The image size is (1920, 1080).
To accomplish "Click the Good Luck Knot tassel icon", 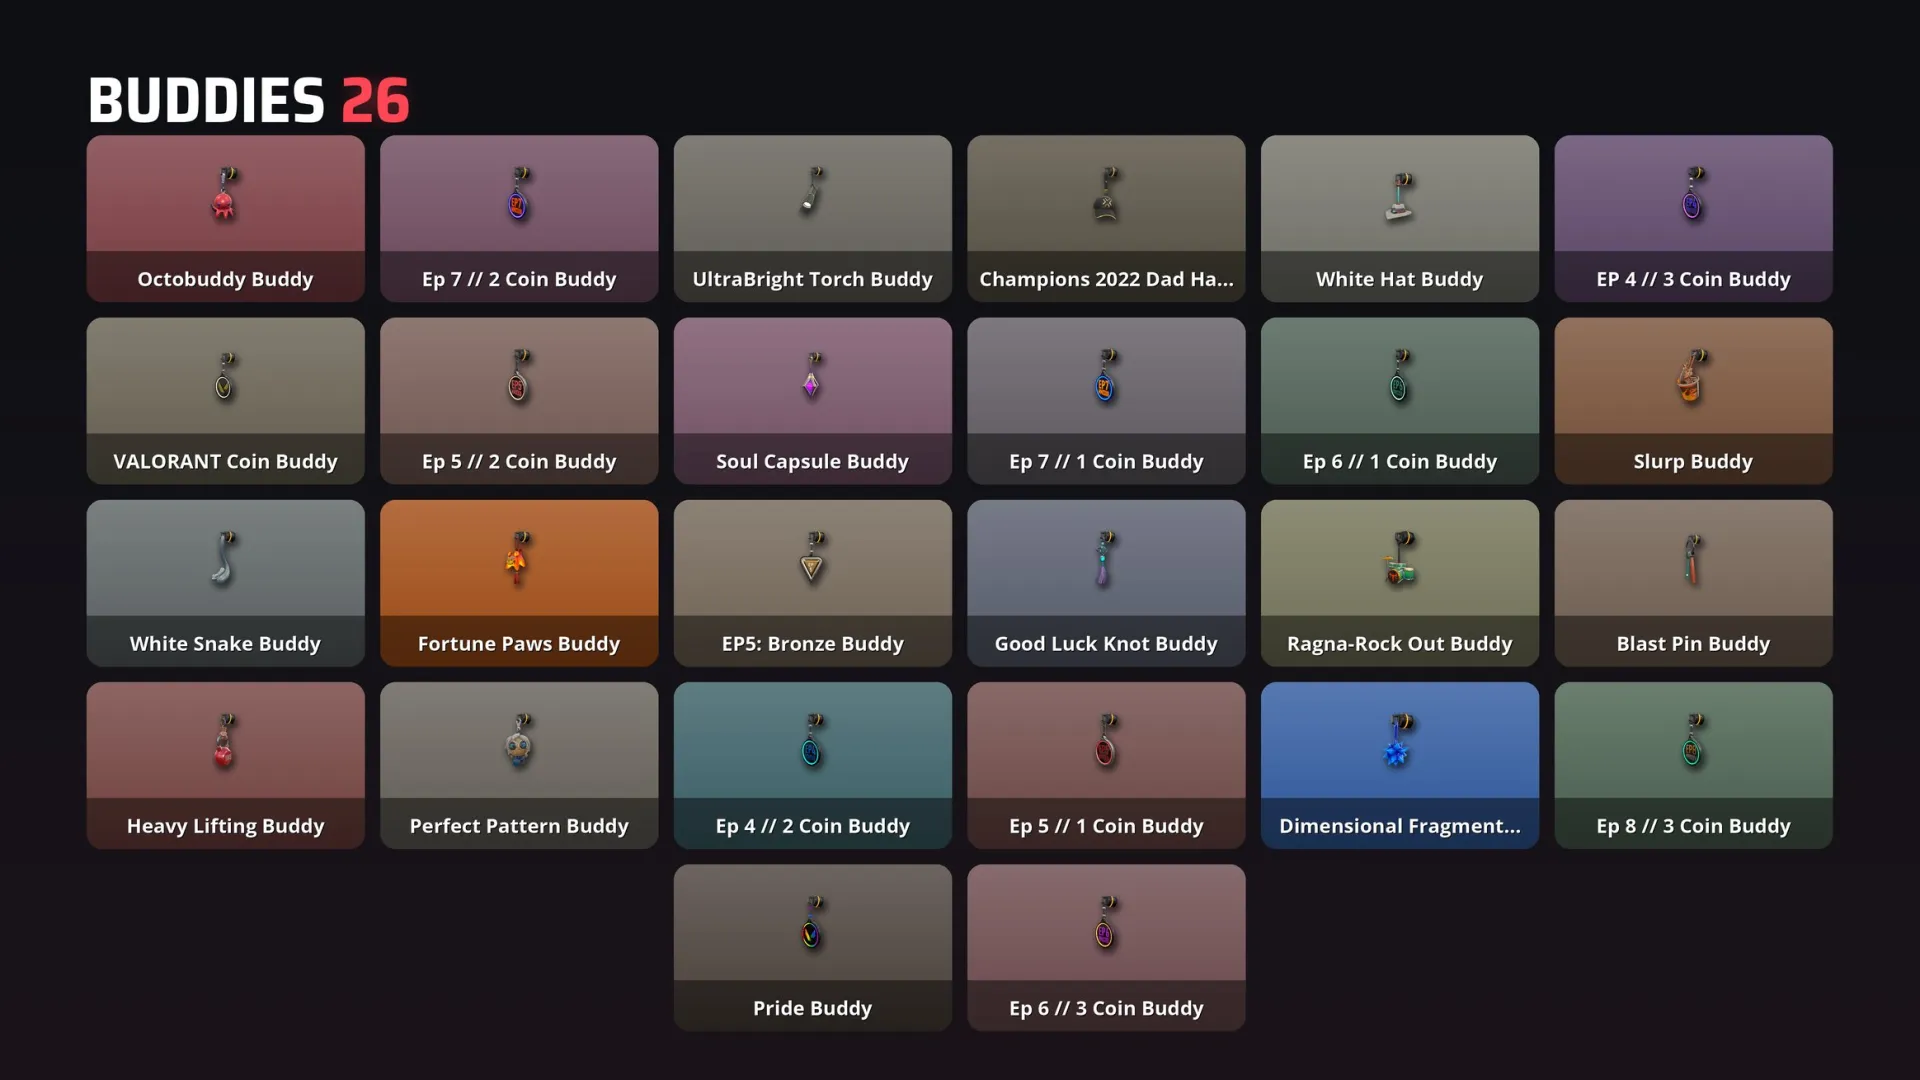I will [x=1105, y=558].
